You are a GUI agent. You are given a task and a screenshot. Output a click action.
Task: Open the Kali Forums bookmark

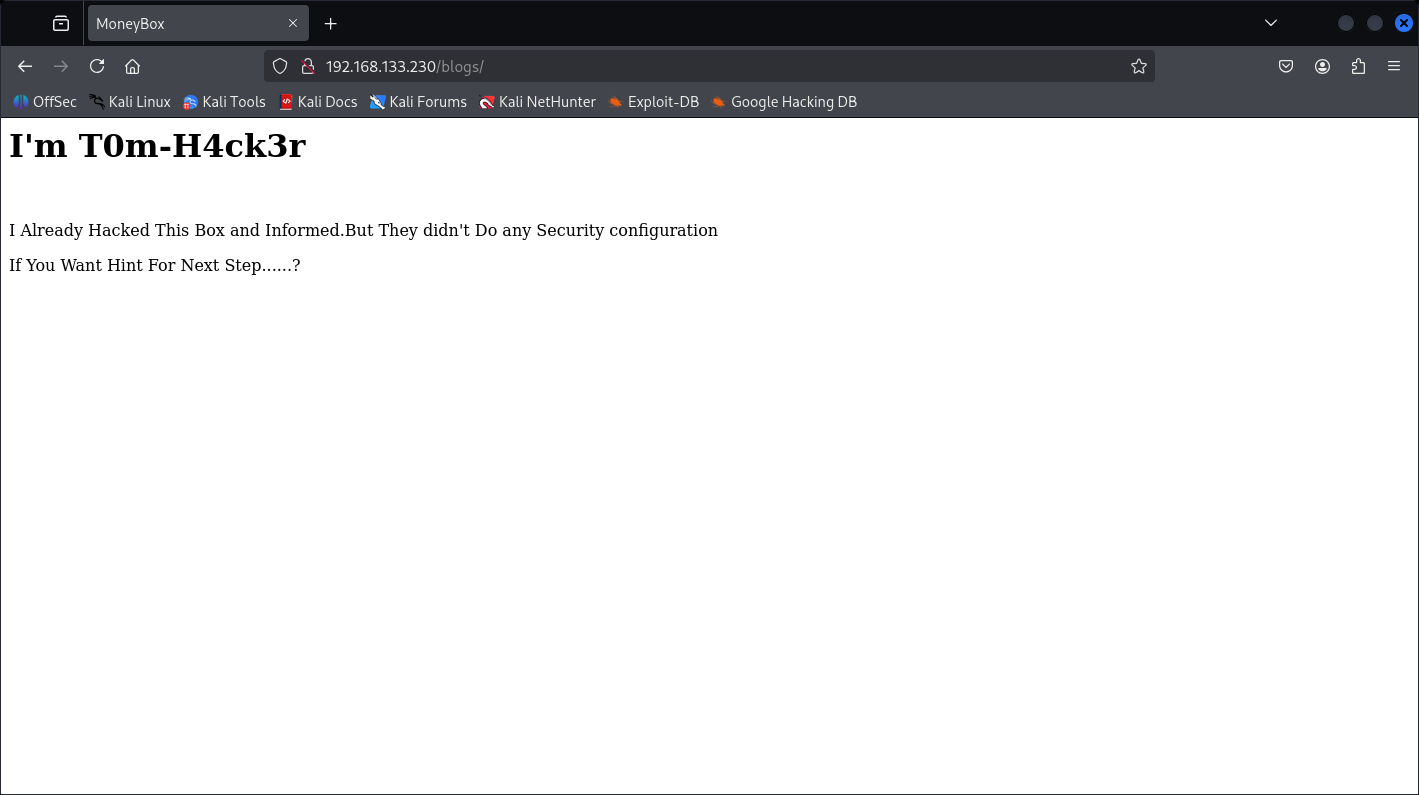click(418, 102)
